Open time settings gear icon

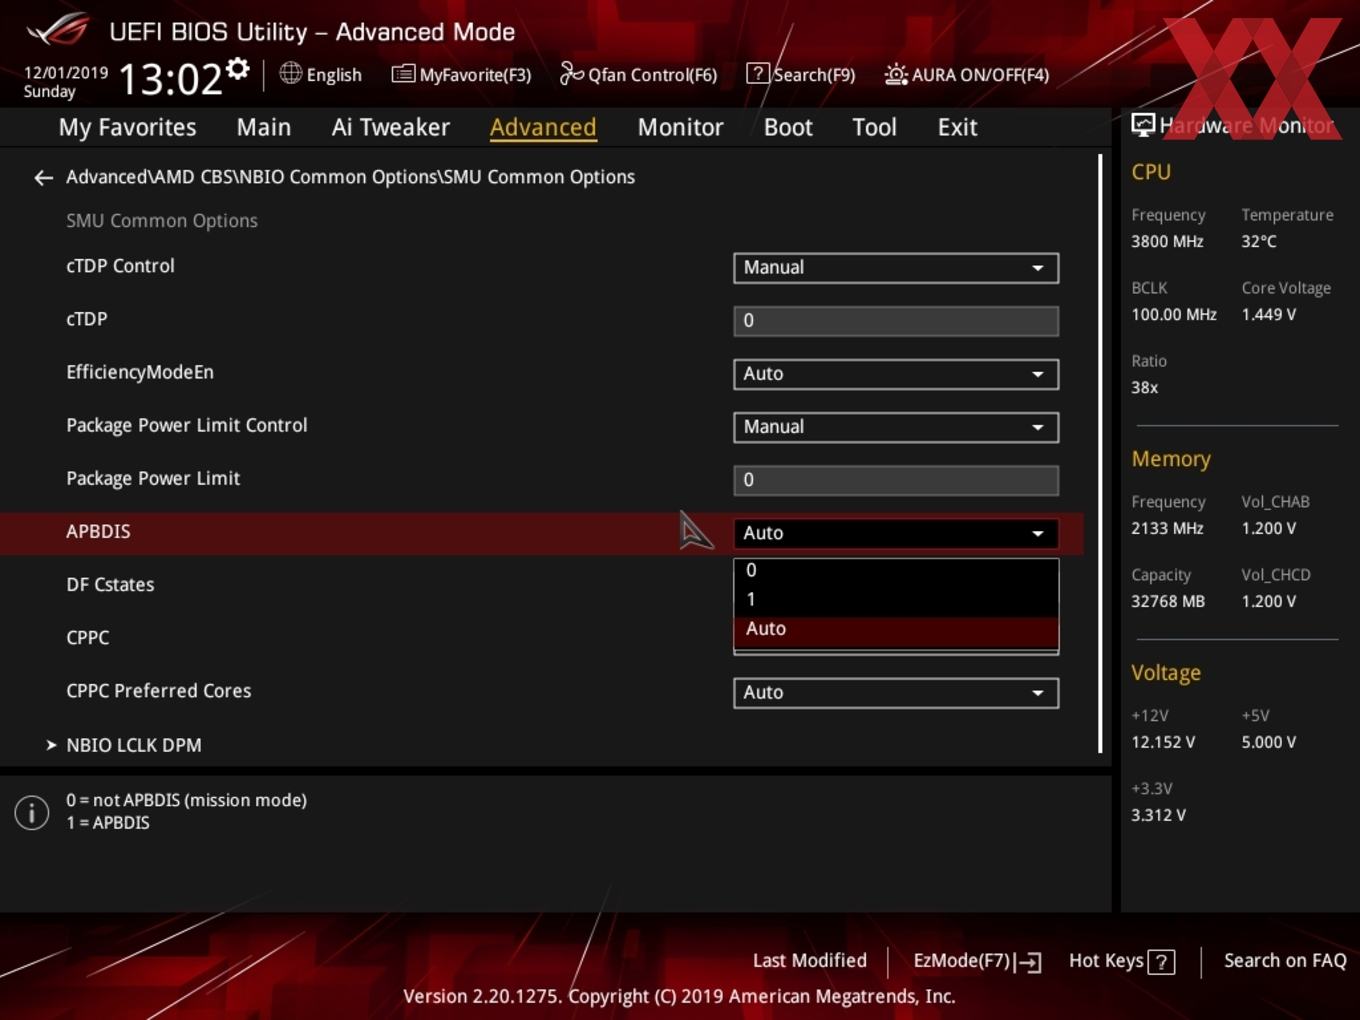pyautogui.click(x=237, y=68)
